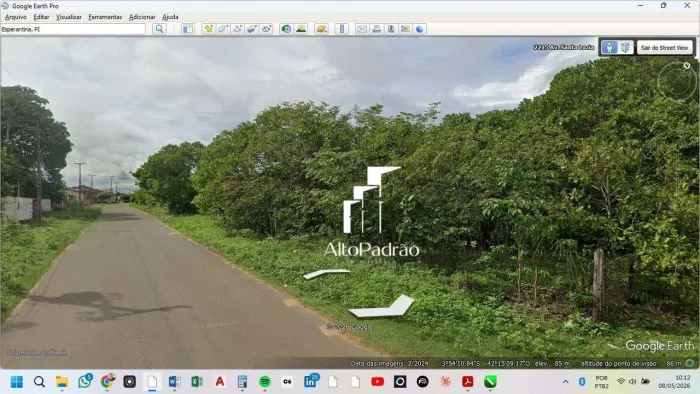The width and height of the screenshot is (700, 394).
Task: Add a placemark with the pushpin icon
Action: (x=208, y=29)
